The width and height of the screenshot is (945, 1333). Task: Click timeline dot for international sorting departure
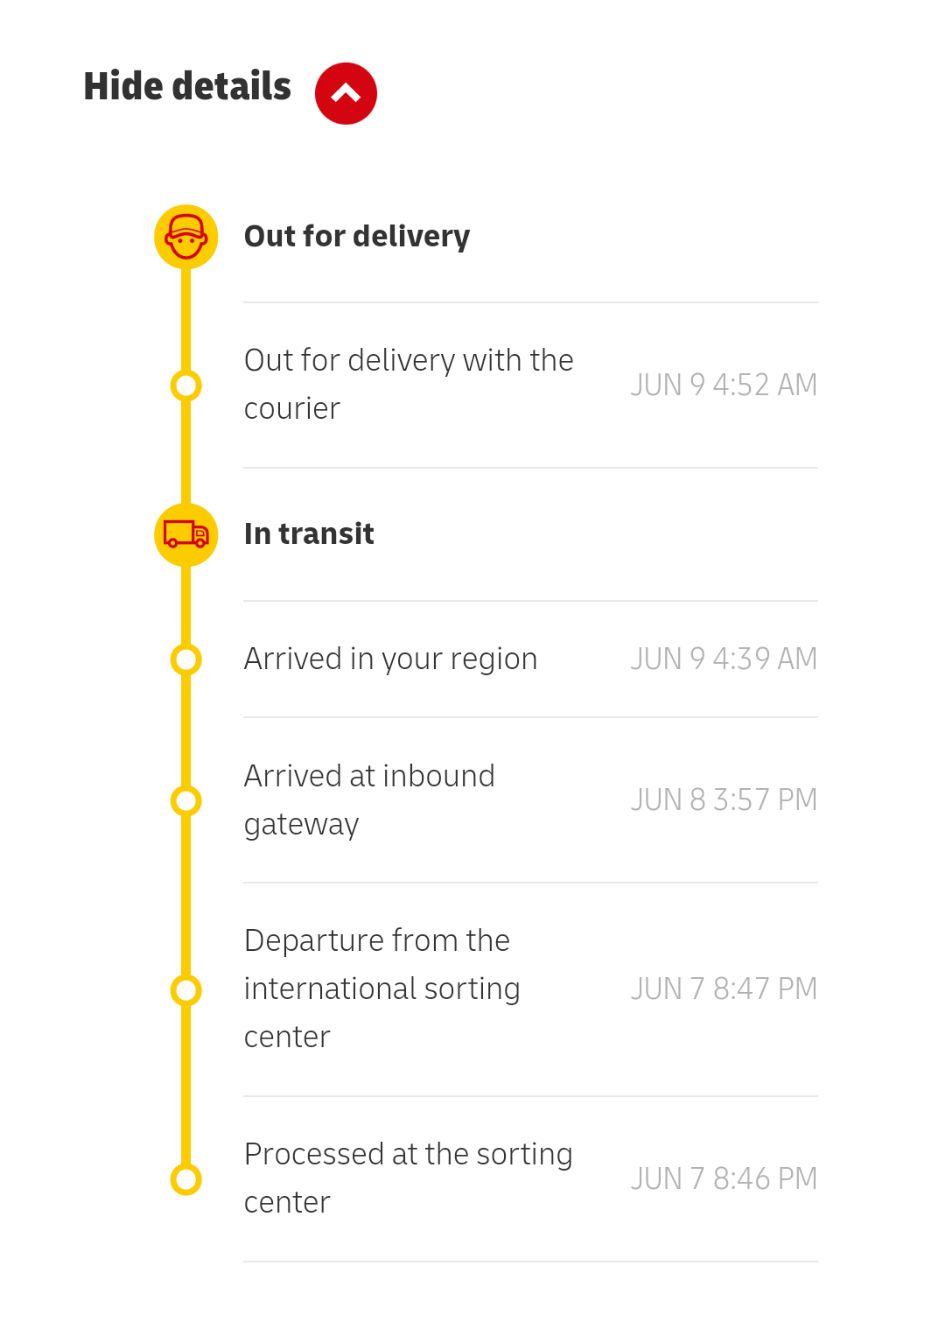[186, 990]
